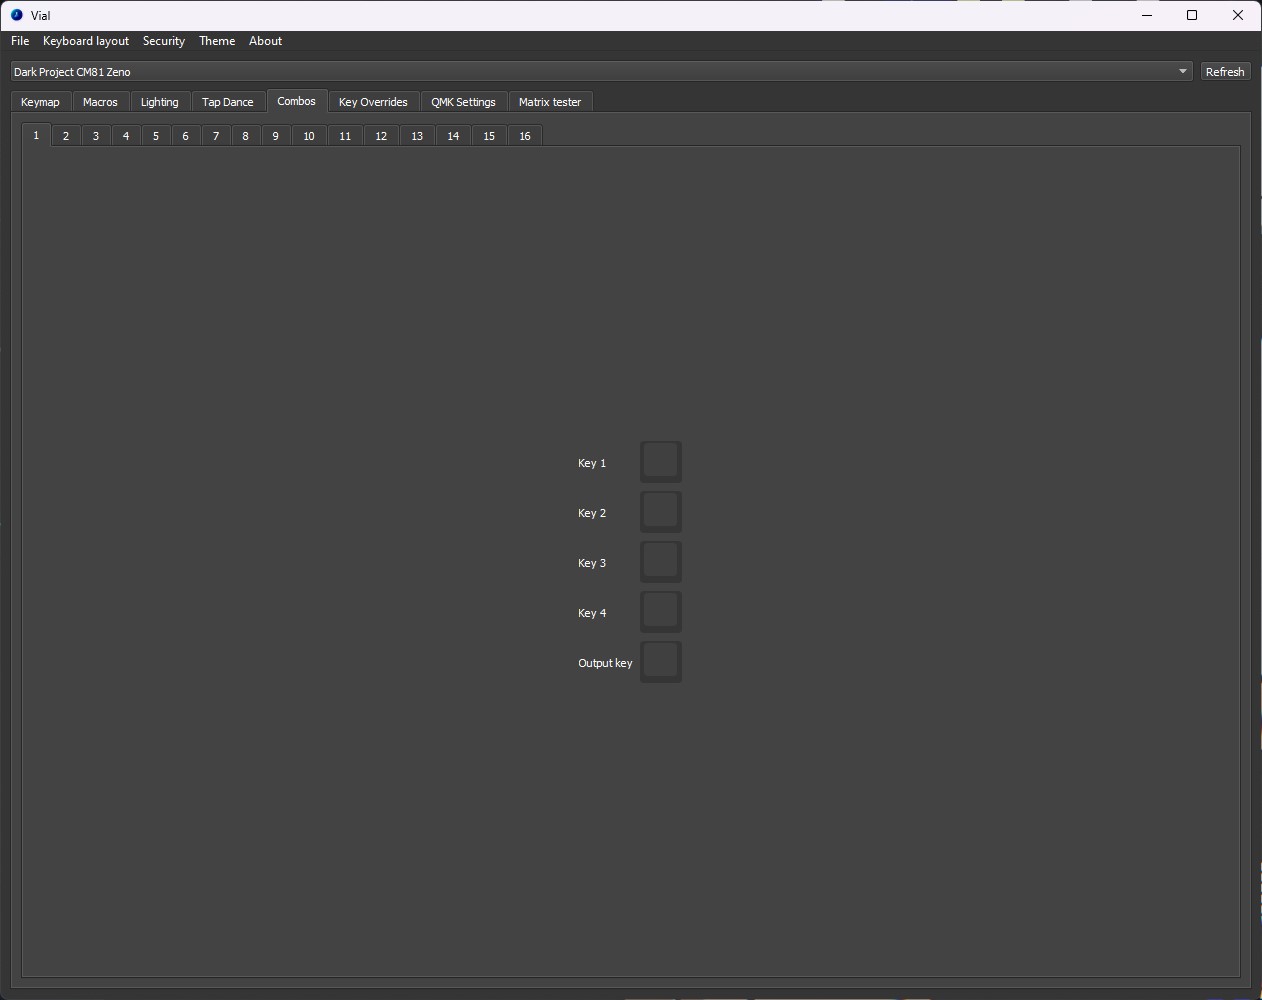Image resolution: width=1262 pixels, height=1000 pixels.
Task: Click the Output key keycode slot
Action: point(661,662)
